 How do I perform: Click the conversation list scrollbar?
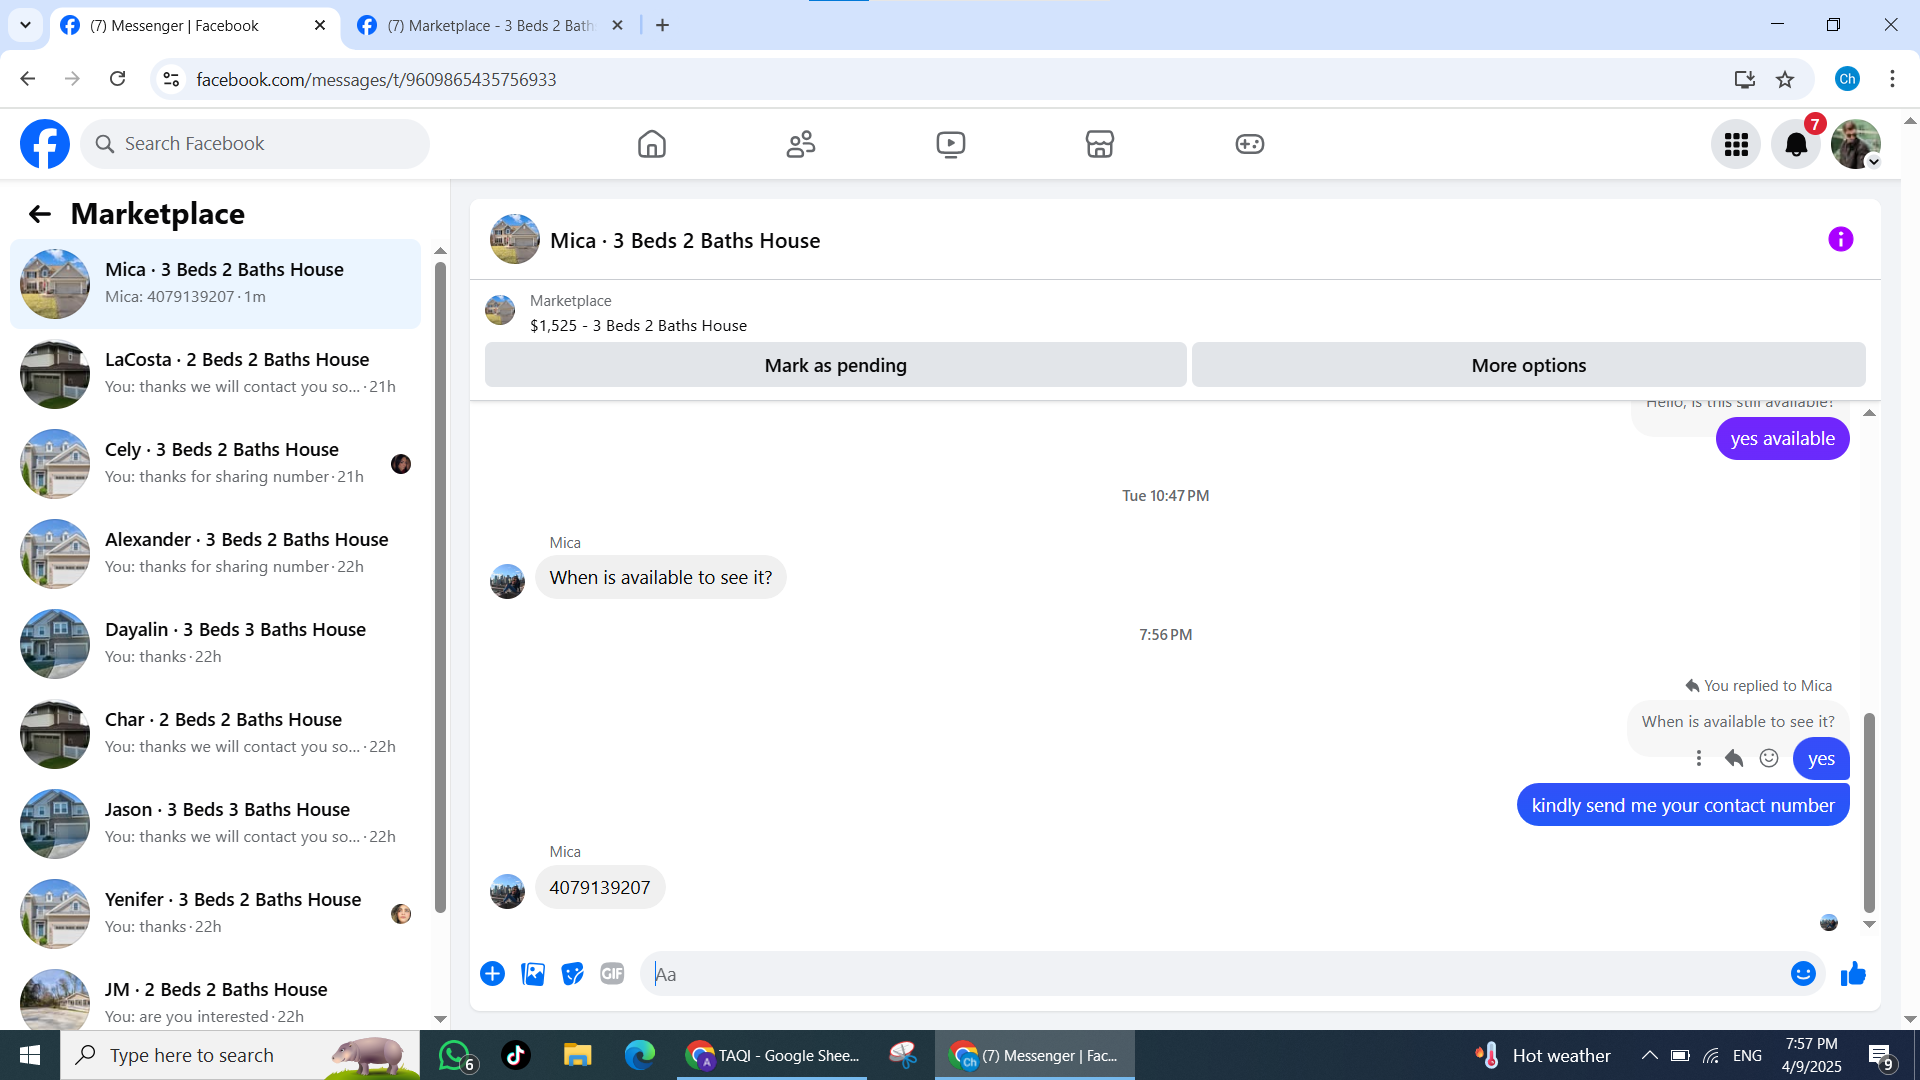[440, 588]
